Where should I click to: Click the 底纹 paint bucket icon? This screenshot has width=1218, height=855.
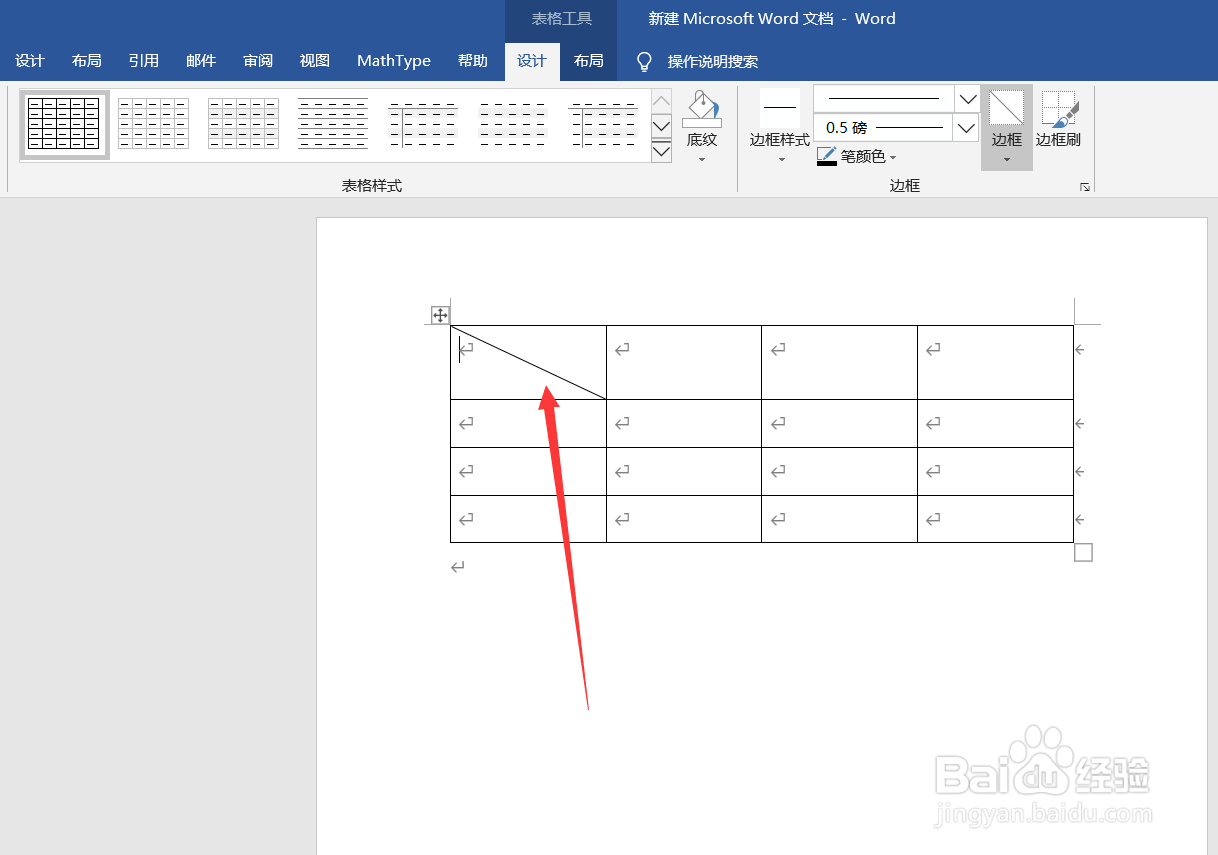702,109
